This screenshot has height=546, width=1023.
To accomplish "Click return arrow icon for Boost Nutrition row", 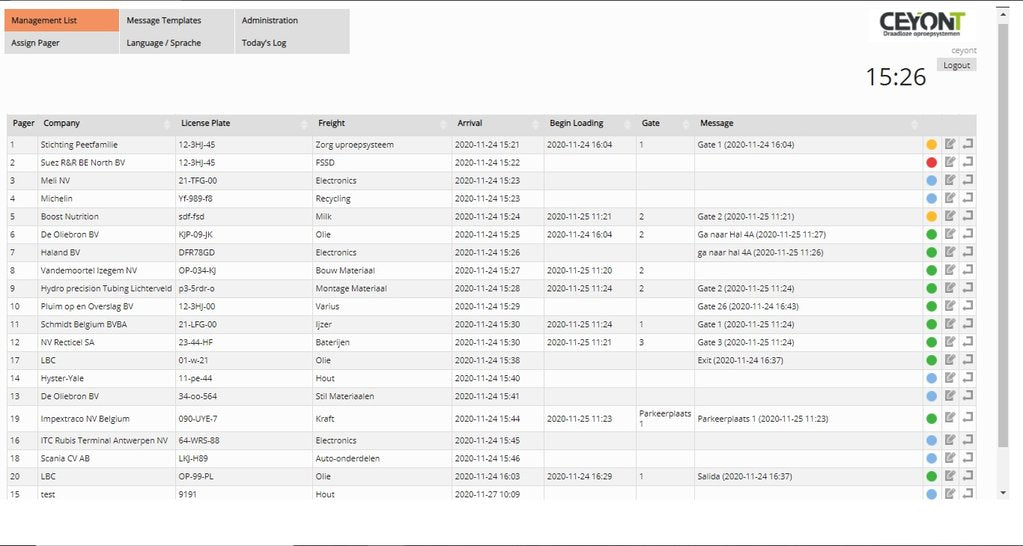I will pos(967,216).
